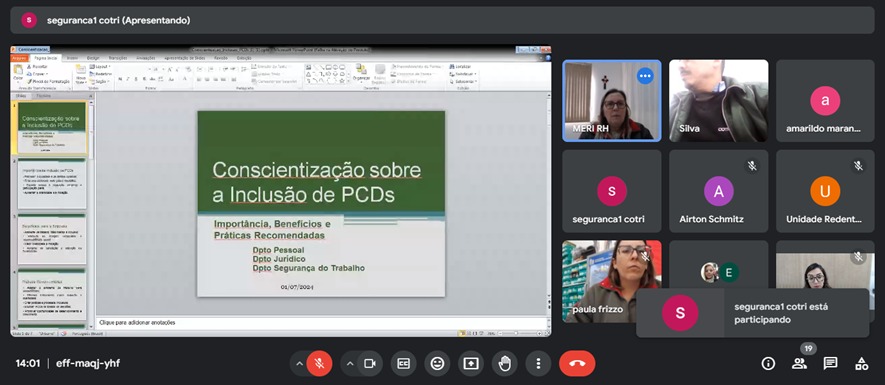Leave the call with red hang-up button

click(577, 364)
